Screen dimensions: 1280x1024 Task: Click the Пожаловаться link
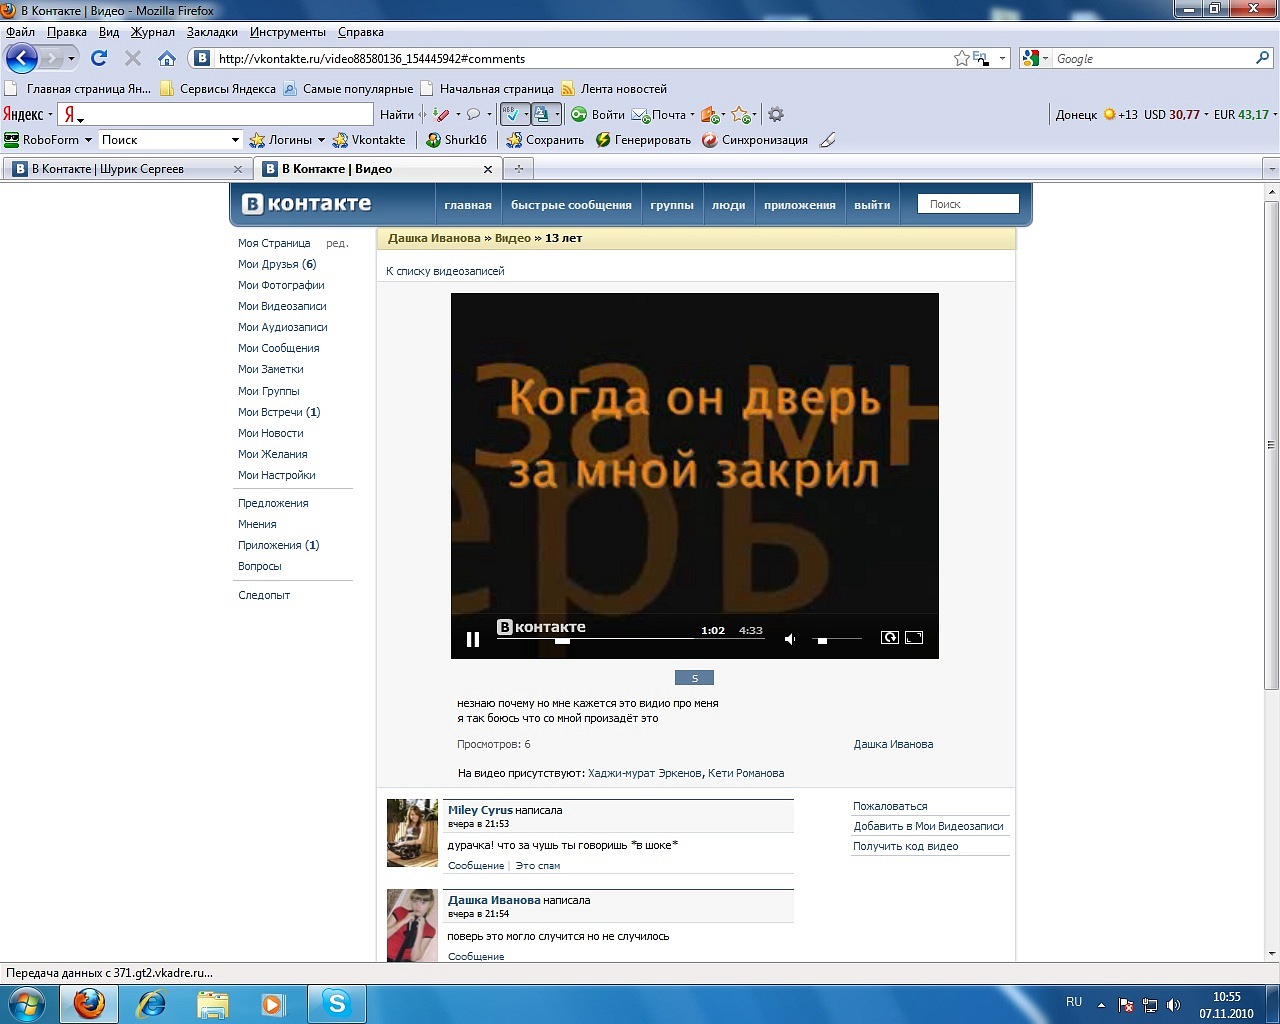click(890, 806)
